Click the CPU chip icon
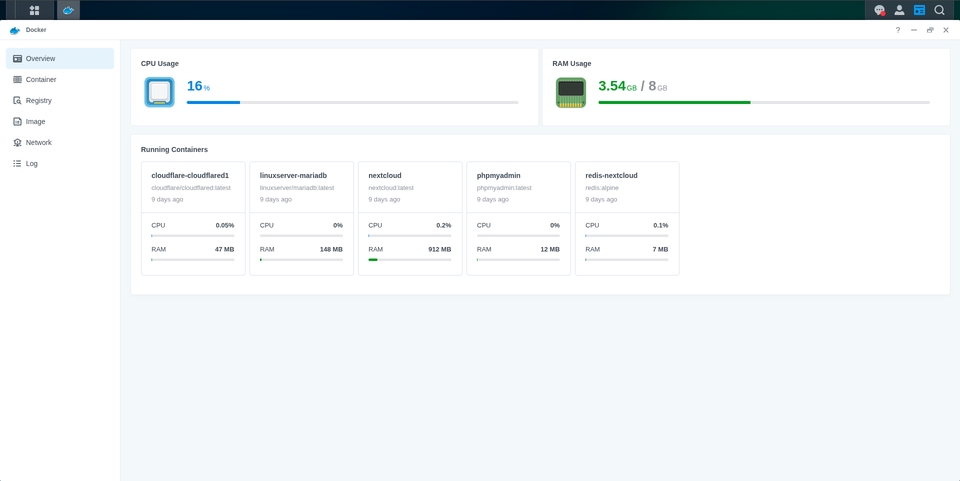The width and height of the screenshot is (960, 481). pos(159,92)
